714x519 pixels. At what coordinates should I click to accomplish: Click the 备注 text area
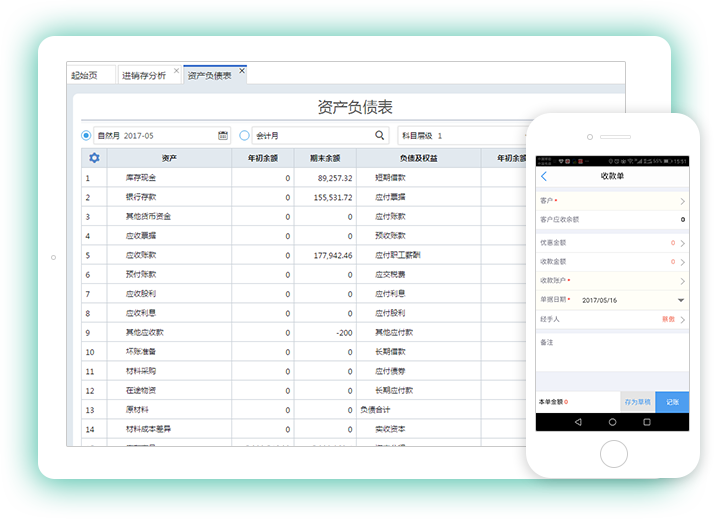pyautogui.click(x=612, y=362)
